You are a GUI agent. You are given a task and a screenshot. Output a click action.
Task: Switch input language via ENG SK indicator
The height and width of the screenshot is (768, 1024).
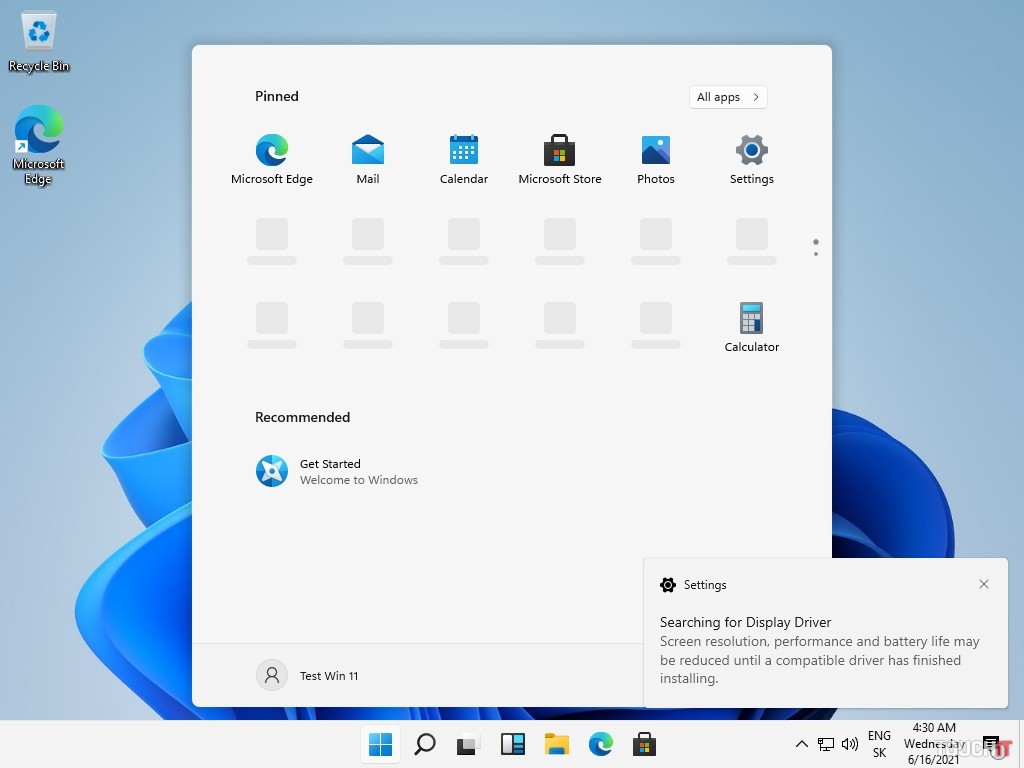(879, 744)
